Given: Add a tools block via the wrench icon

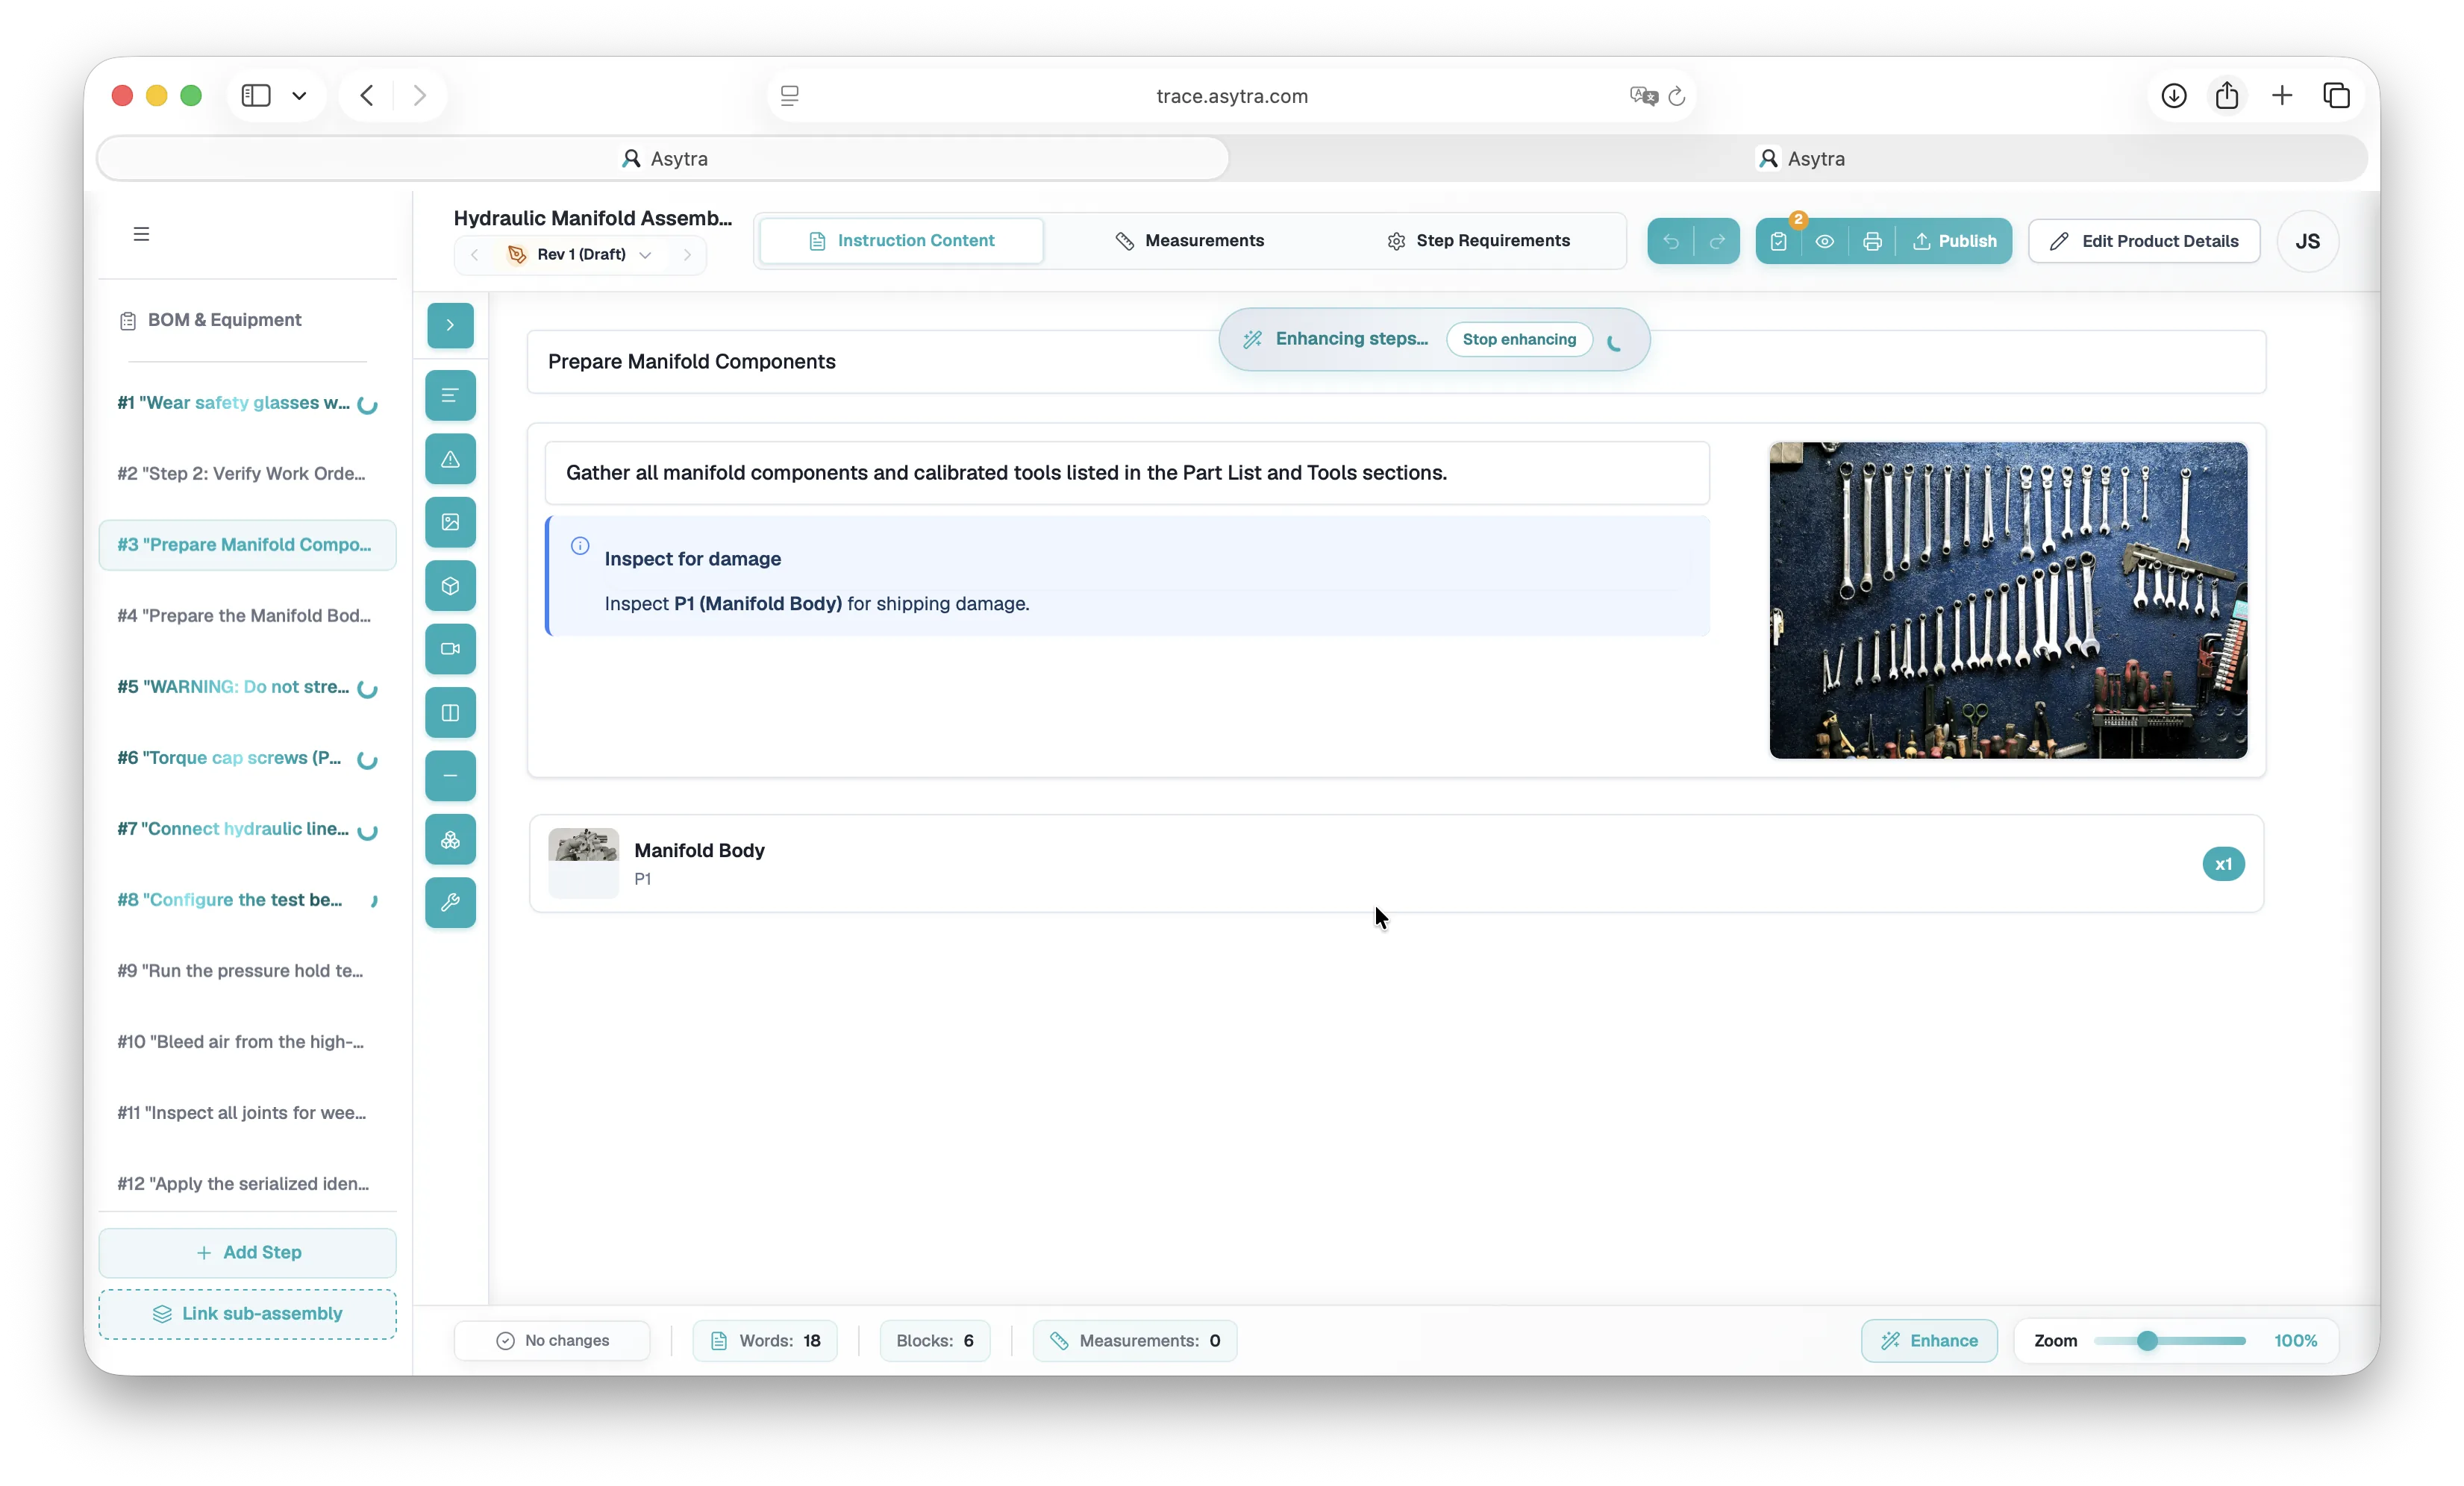Looking at the screenshot, I should click(x=450, y=903).
